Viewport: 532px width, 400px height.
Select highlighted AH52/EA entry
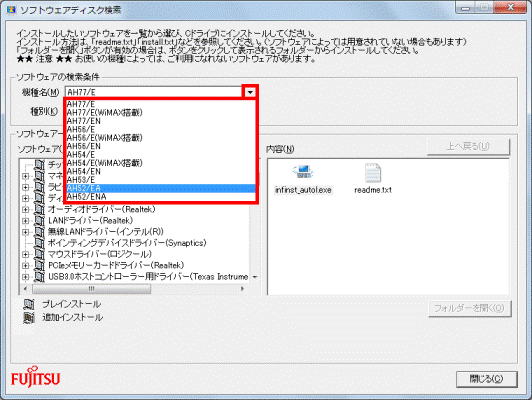tap(160, 188)
